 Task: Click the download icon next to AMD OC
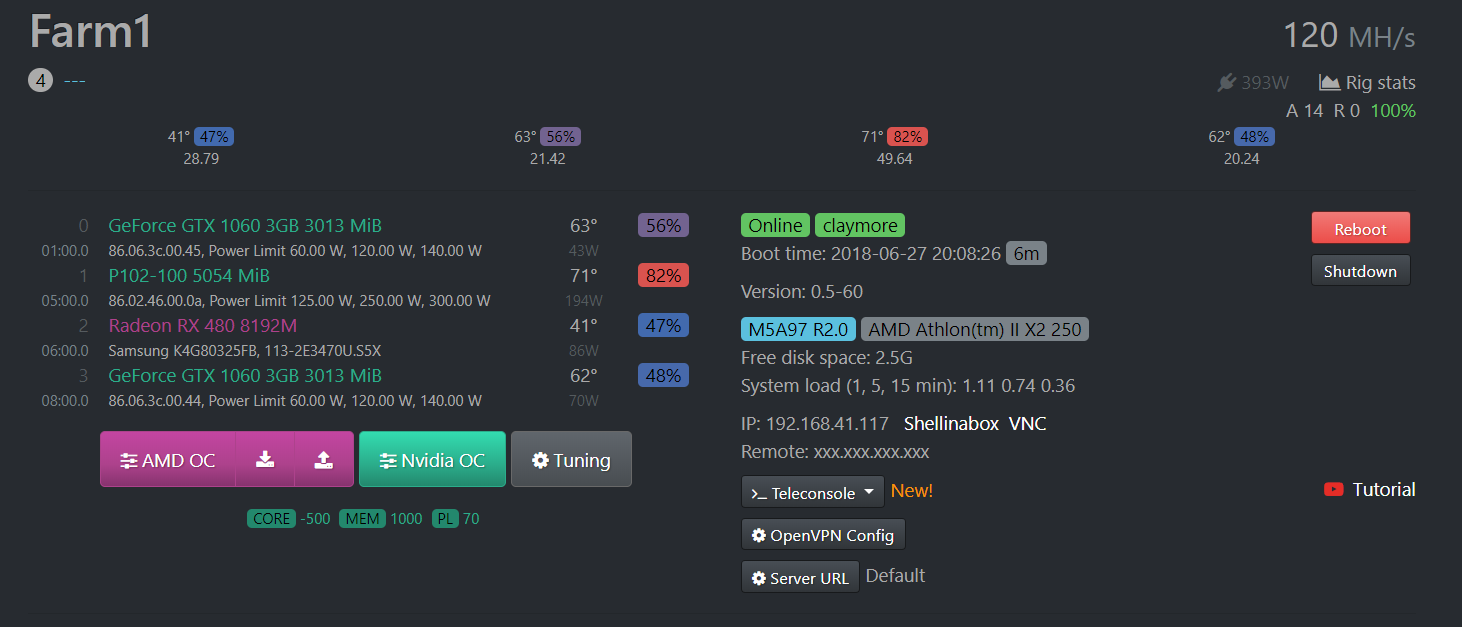click(265, 459)
